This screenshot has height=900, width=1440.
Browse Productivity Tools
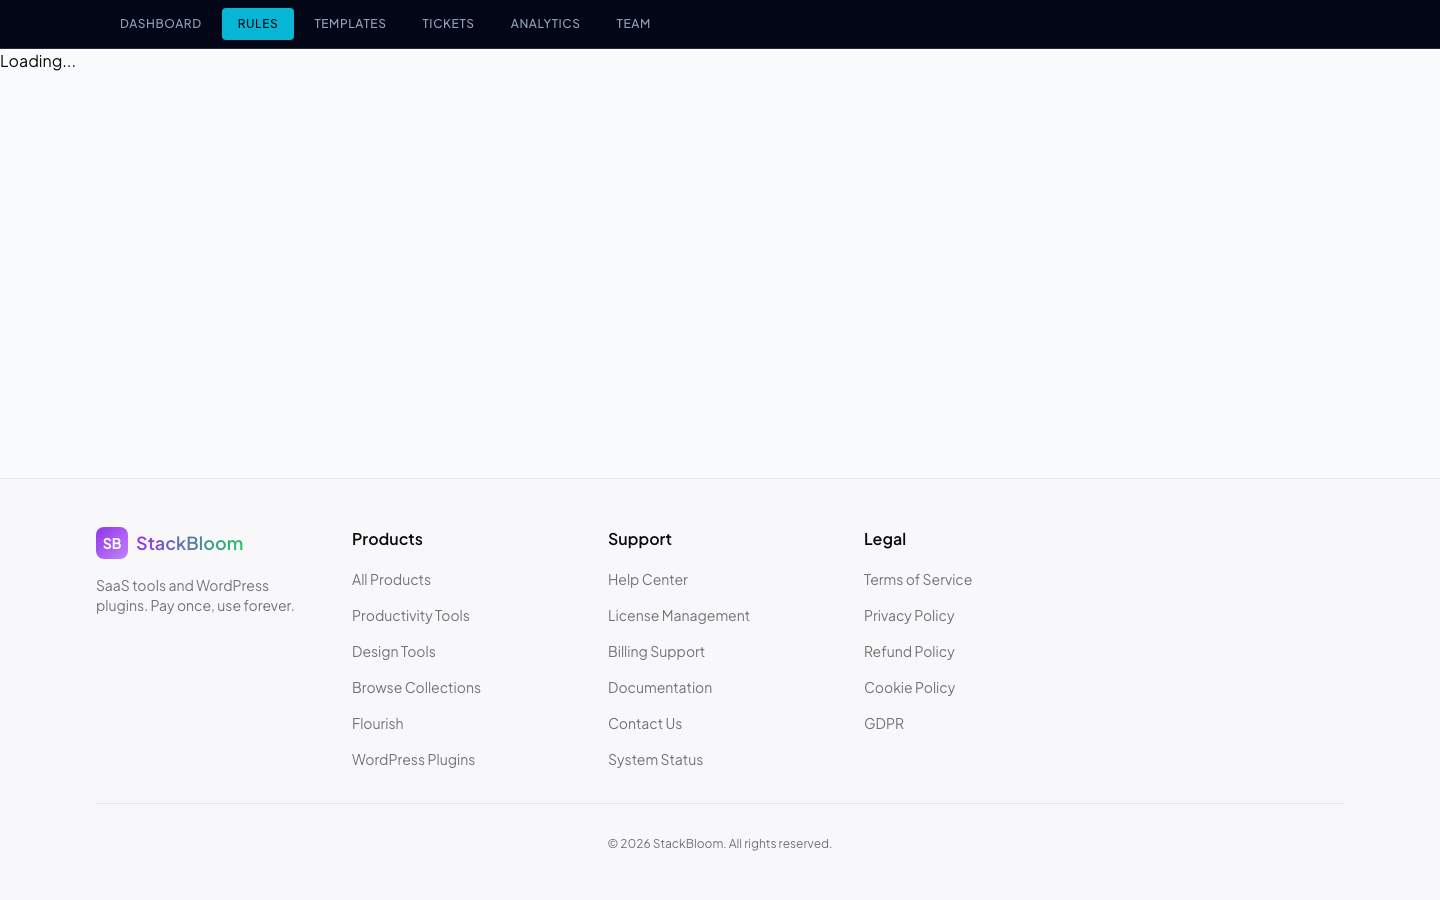coord(410,615)
